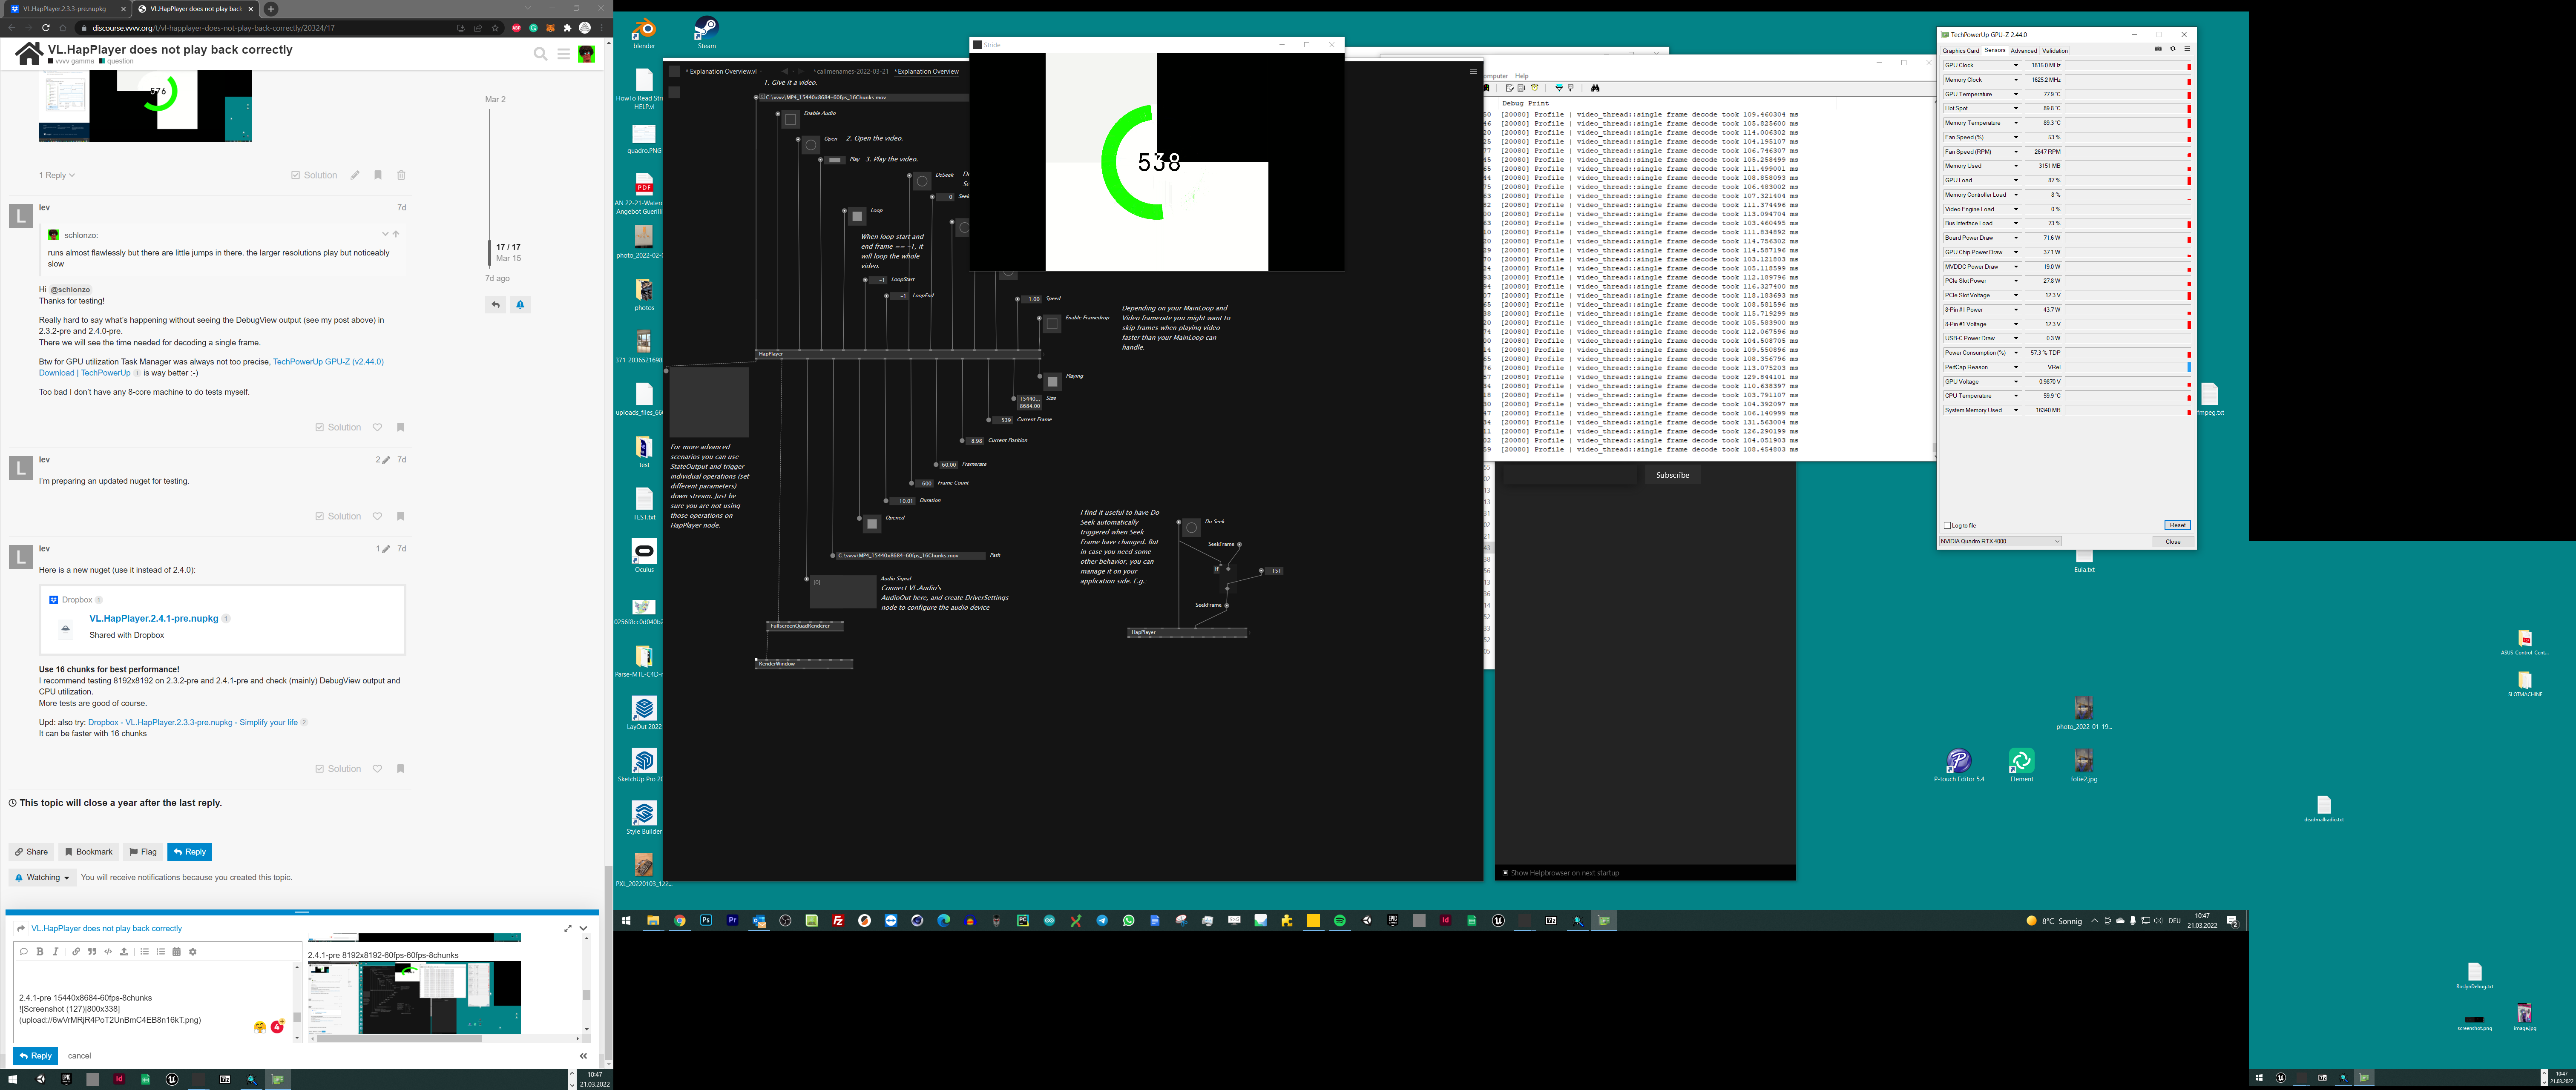Image resolution: width=2576 pixels, height=1090 pixels.
Task: Click the numbered list icon in composer
Action: pyautogui.click(x=160, y=951)
